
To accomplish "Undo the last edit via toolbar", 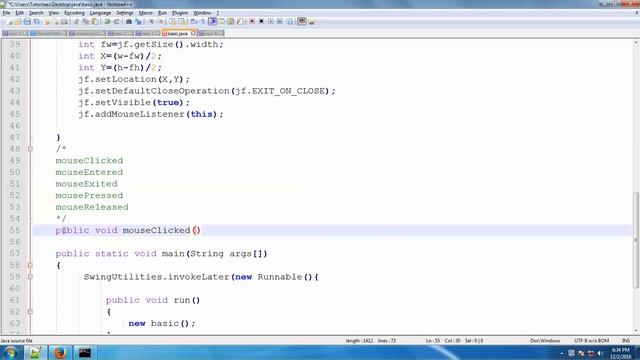I will click(107, 21).
